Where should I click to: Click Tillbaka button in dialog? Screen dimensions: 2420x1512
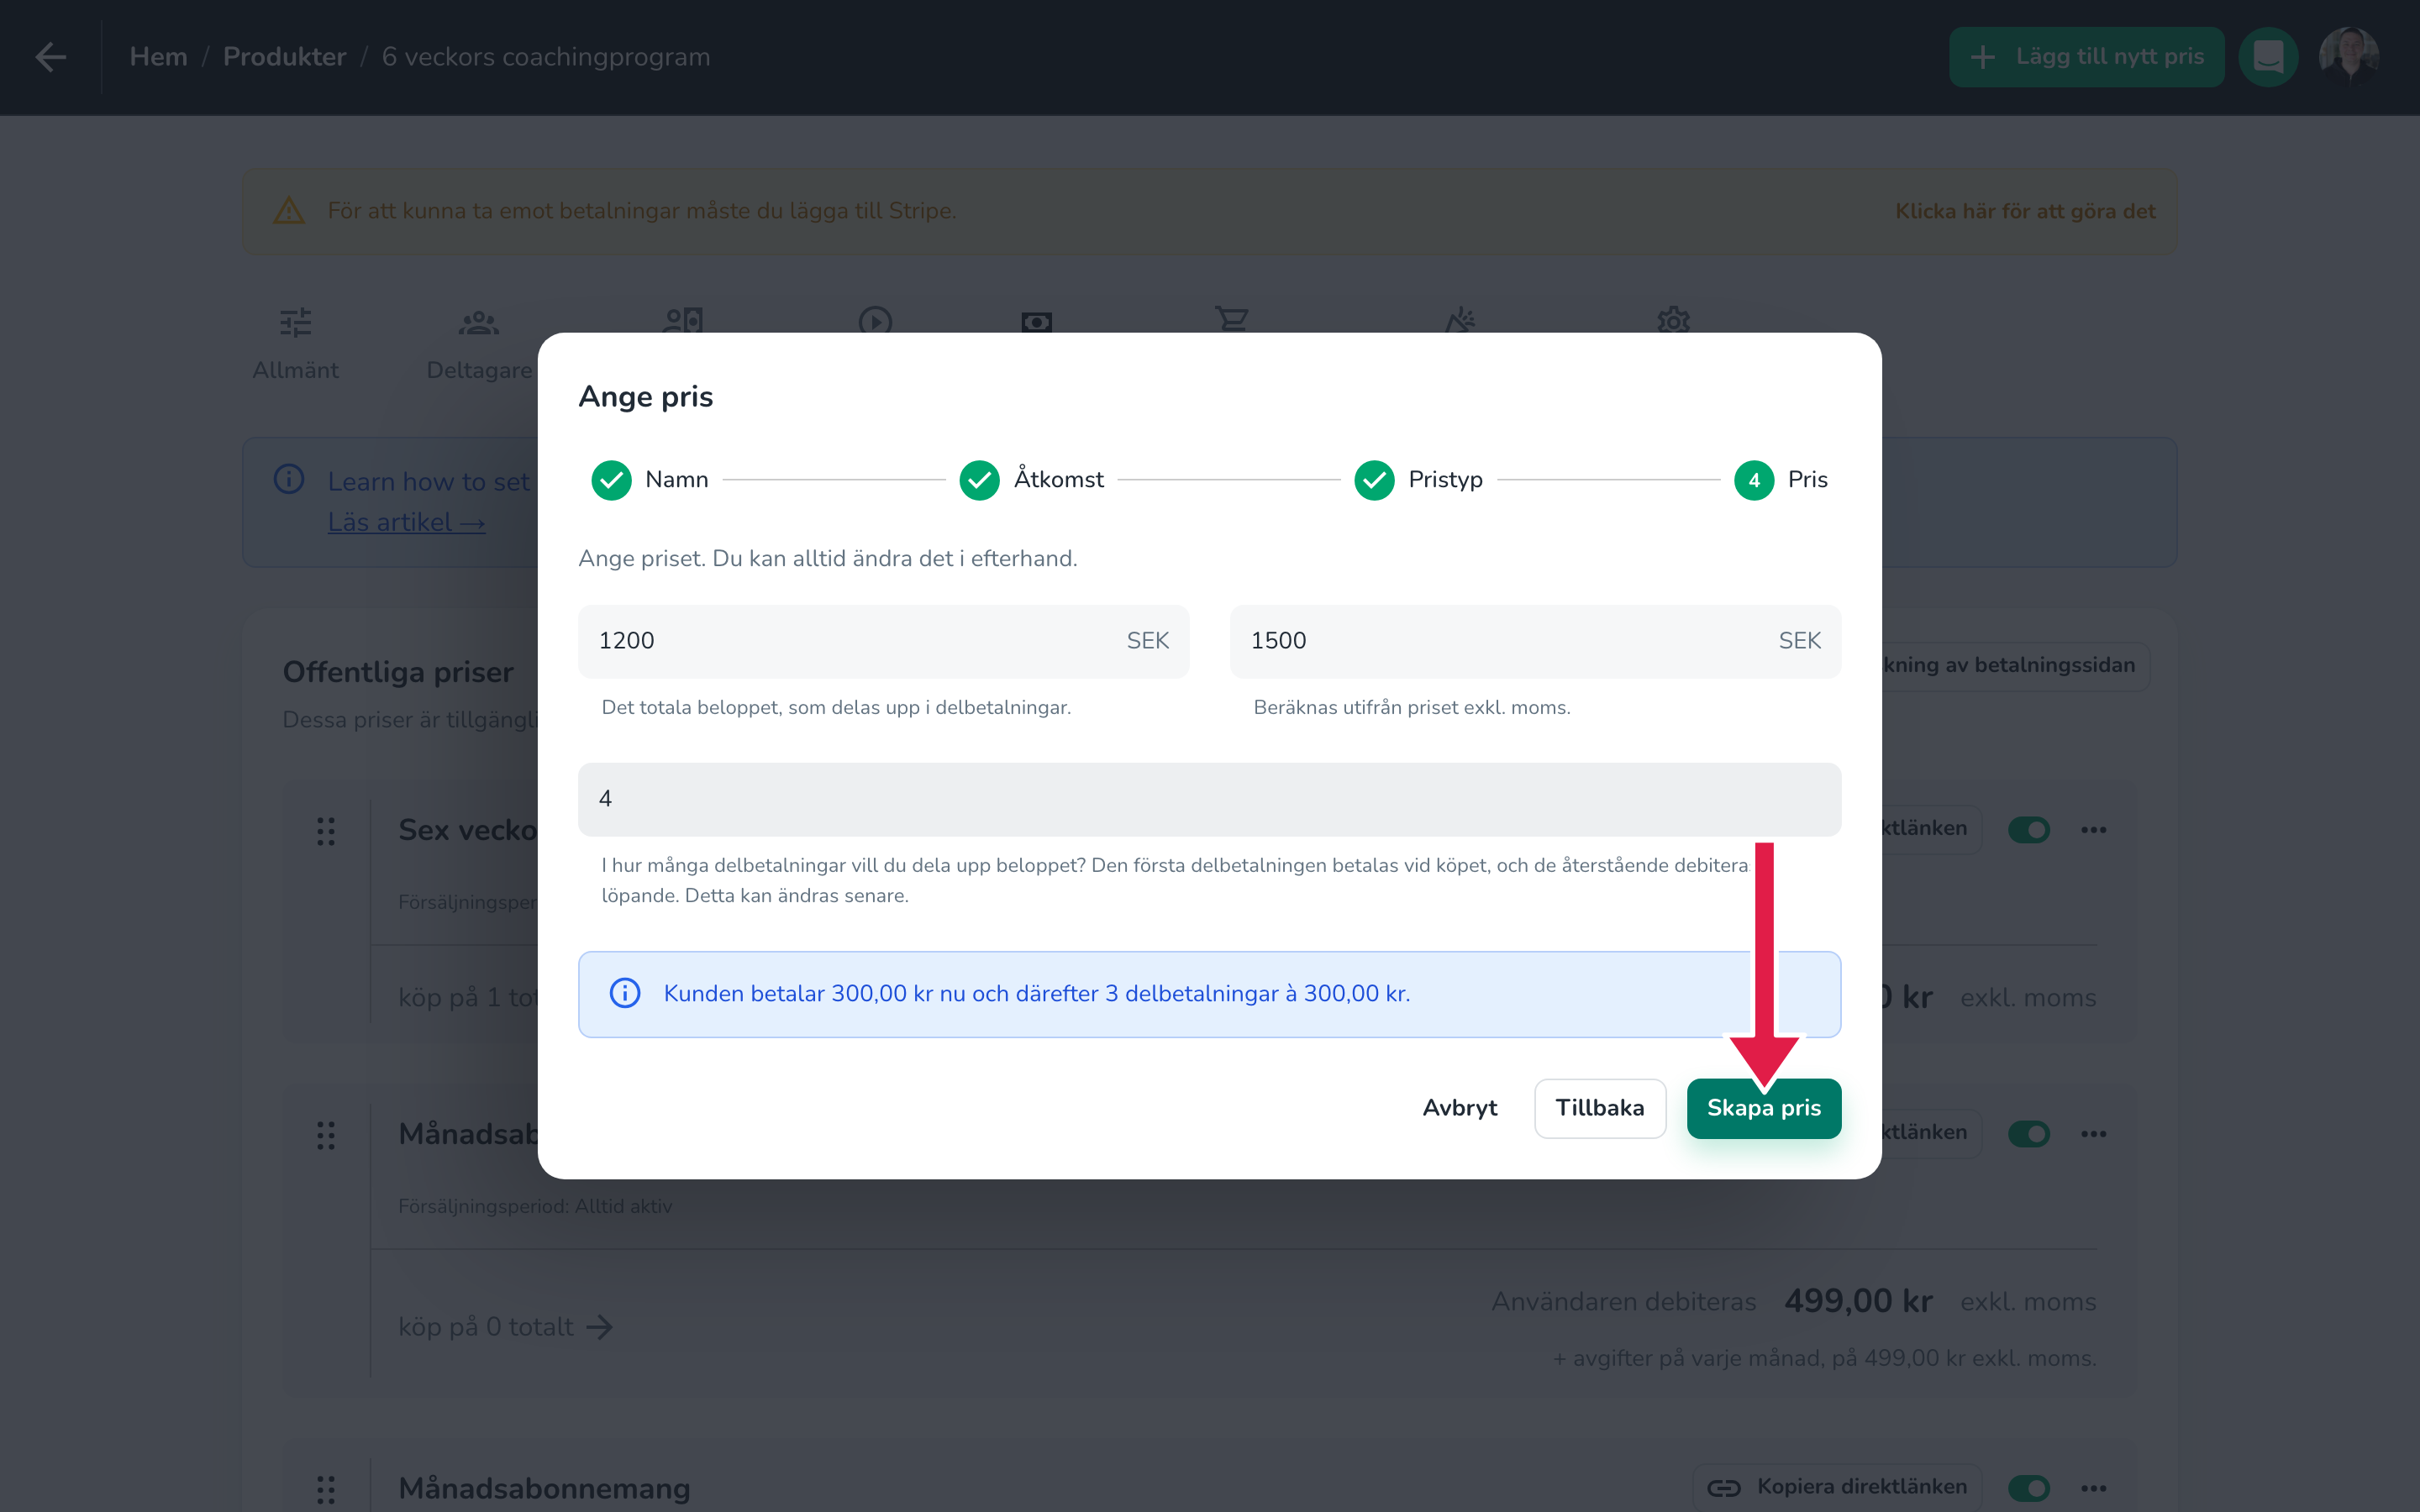tap(1599, 1108)
